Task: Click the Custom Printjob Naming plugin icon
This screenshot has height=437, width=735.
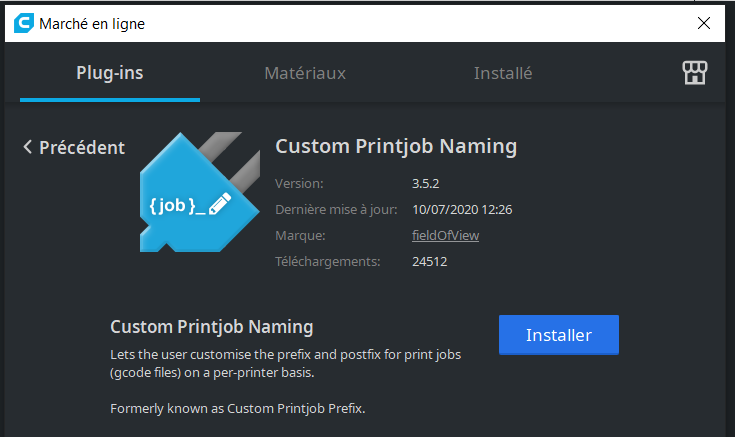Action: click(195, 192)
